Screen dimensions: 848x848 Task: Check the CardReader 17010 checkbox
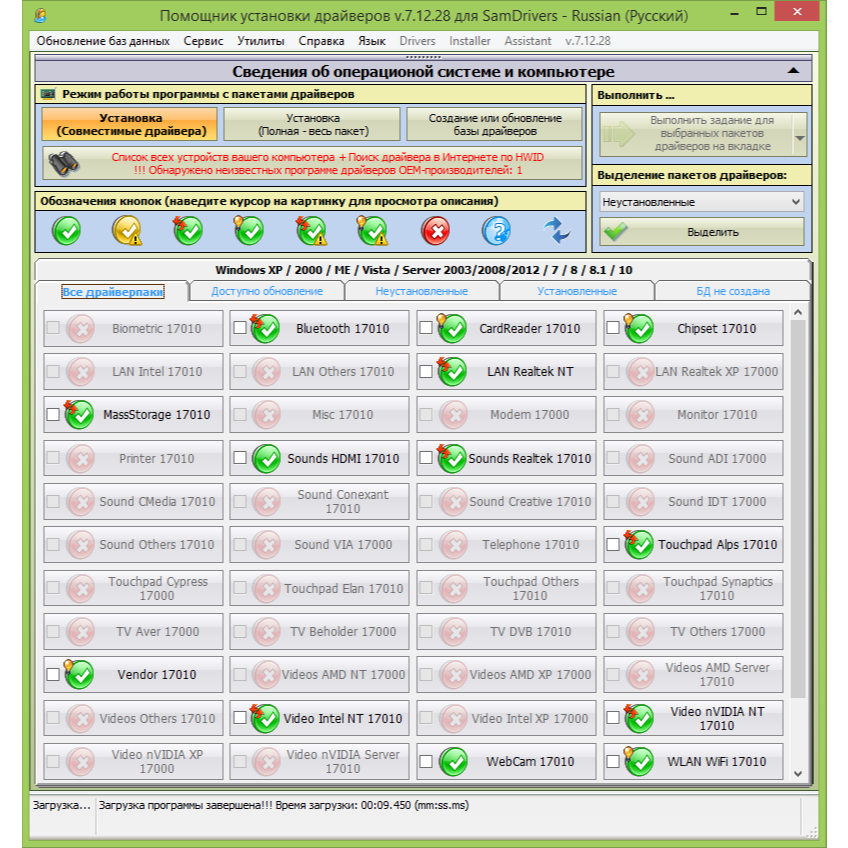point(426,328)
